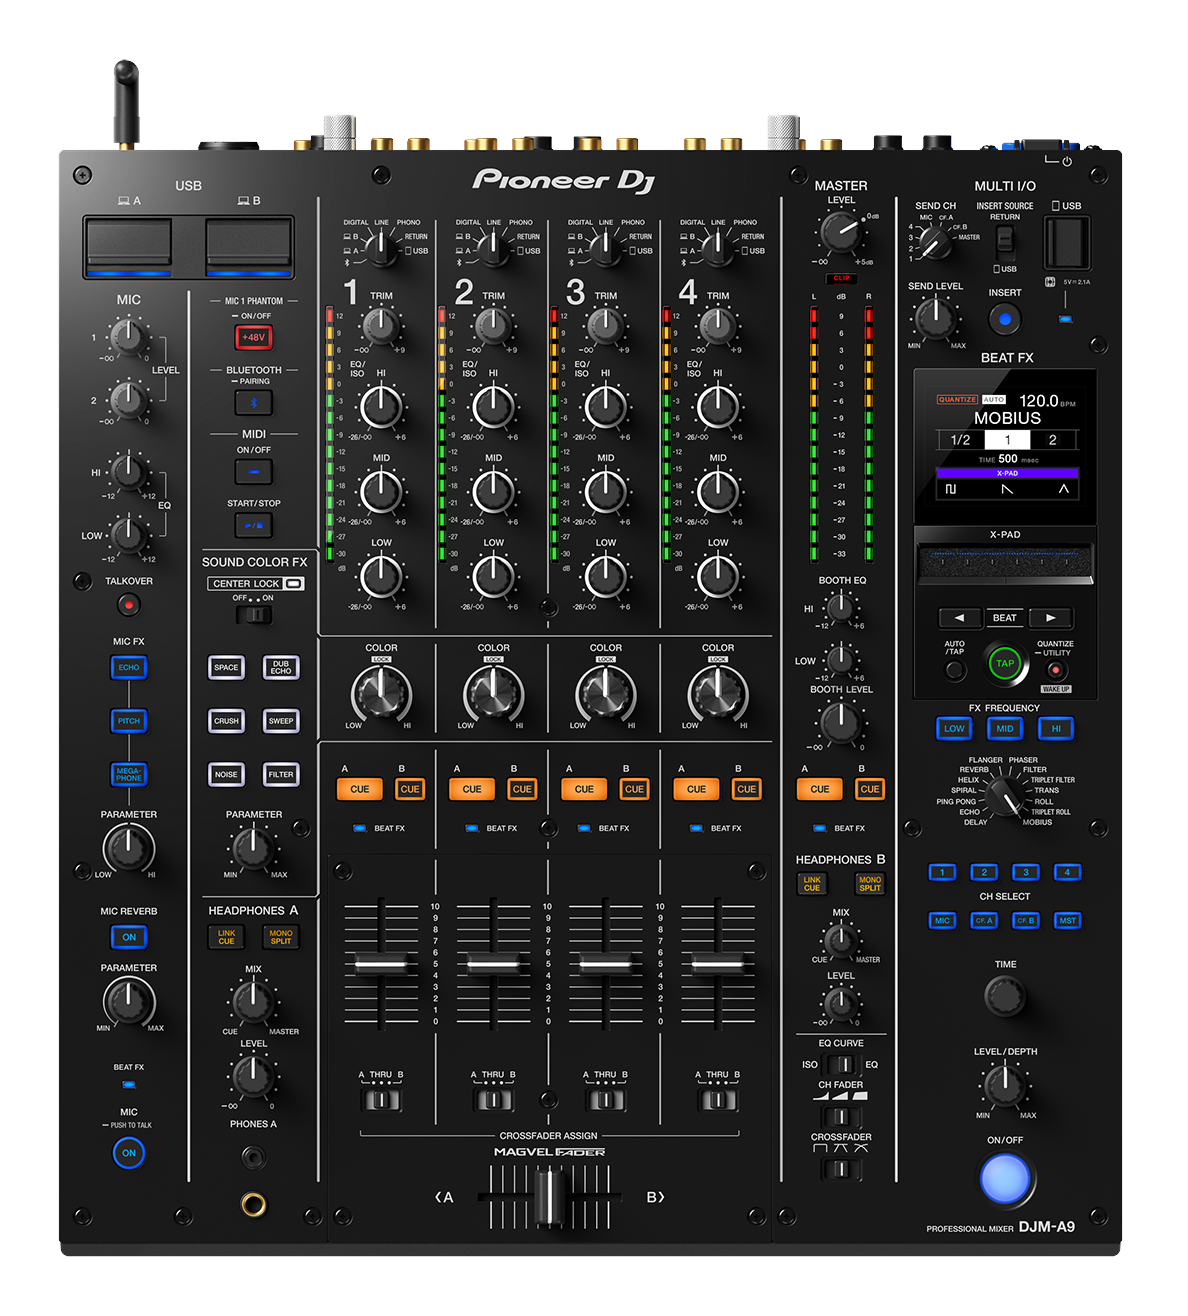The height and width of the screenshot is (1316, 1188).
Task: Select CH SELECT button 1
Action: [x=942, y=872]
